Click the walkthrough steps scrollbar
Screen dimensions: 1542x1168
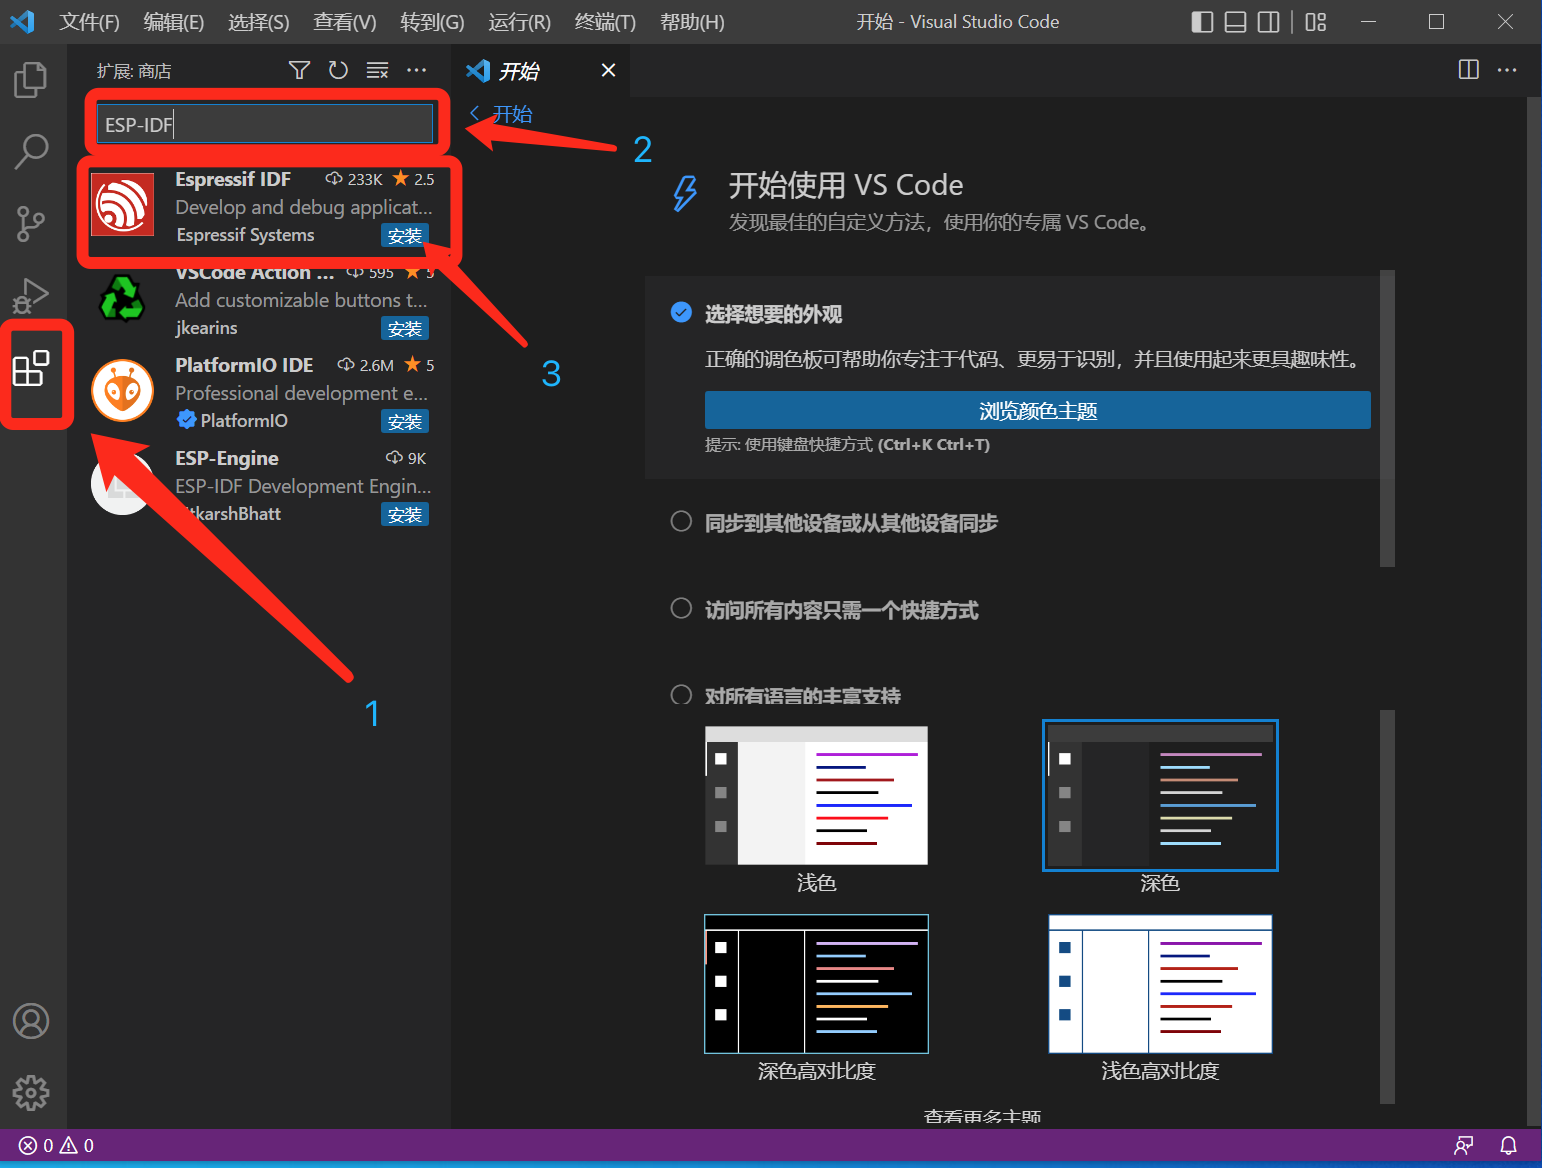coord(1387,418)
